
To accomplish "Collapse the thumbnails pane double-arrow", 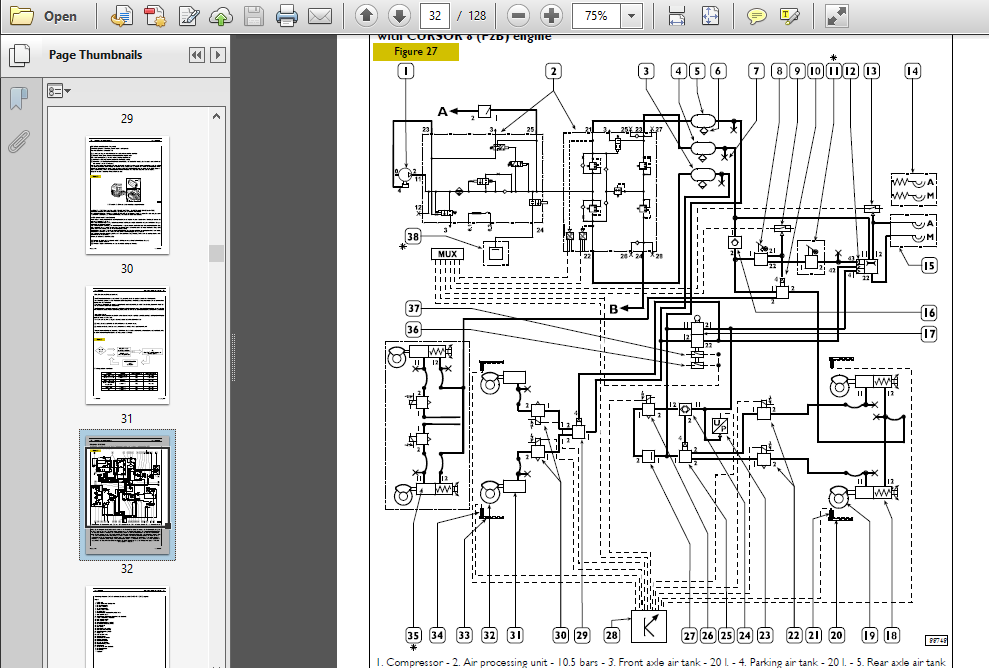I will click(197, 55).
